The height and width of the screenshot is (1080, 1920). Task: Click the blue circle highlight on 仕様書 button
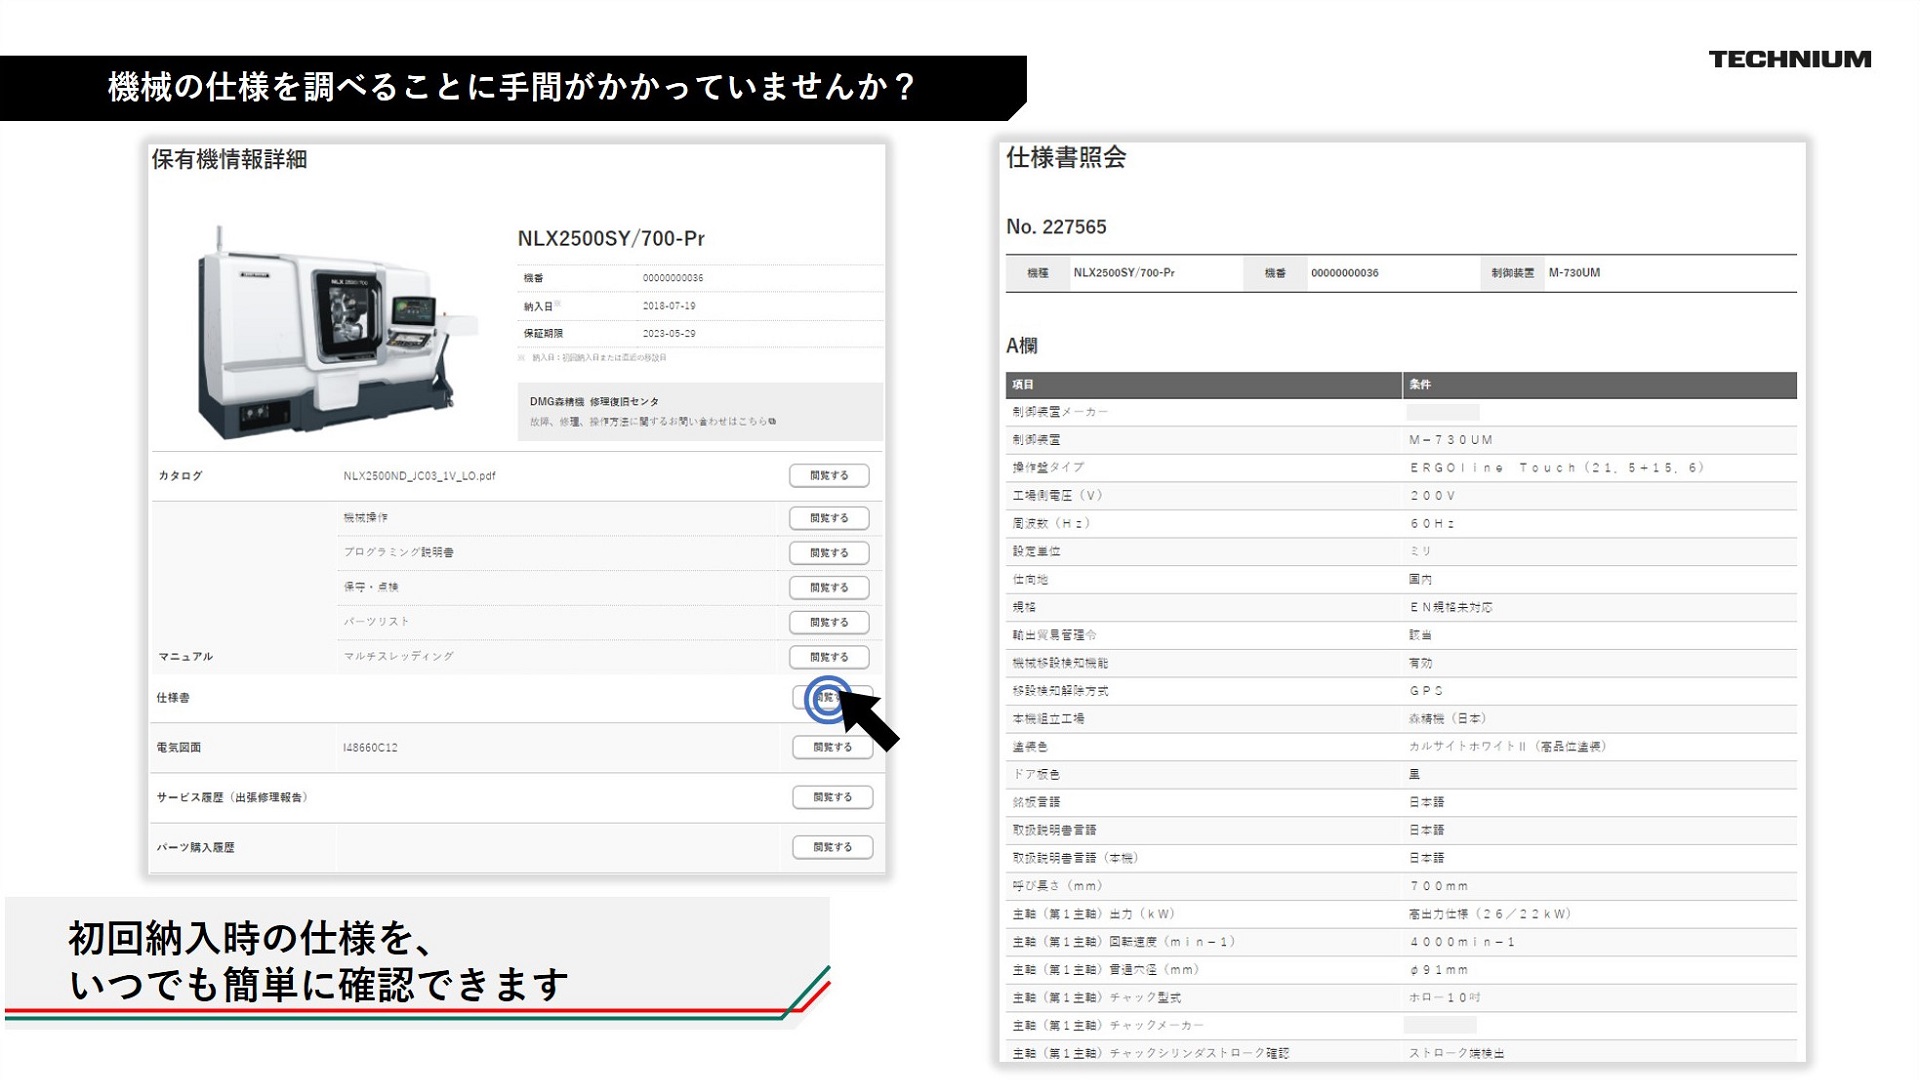(x=827, y=698)
